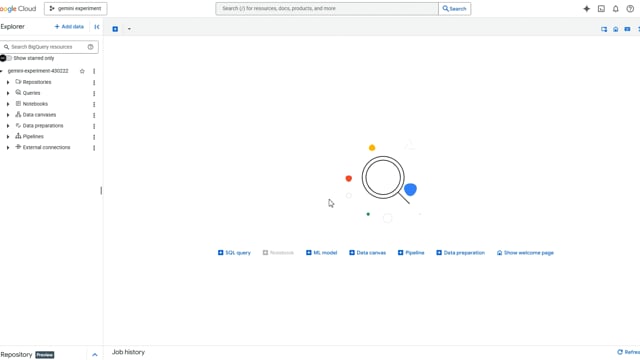
Task: Expand the Repository panel chevron
Action: (95, 355)
